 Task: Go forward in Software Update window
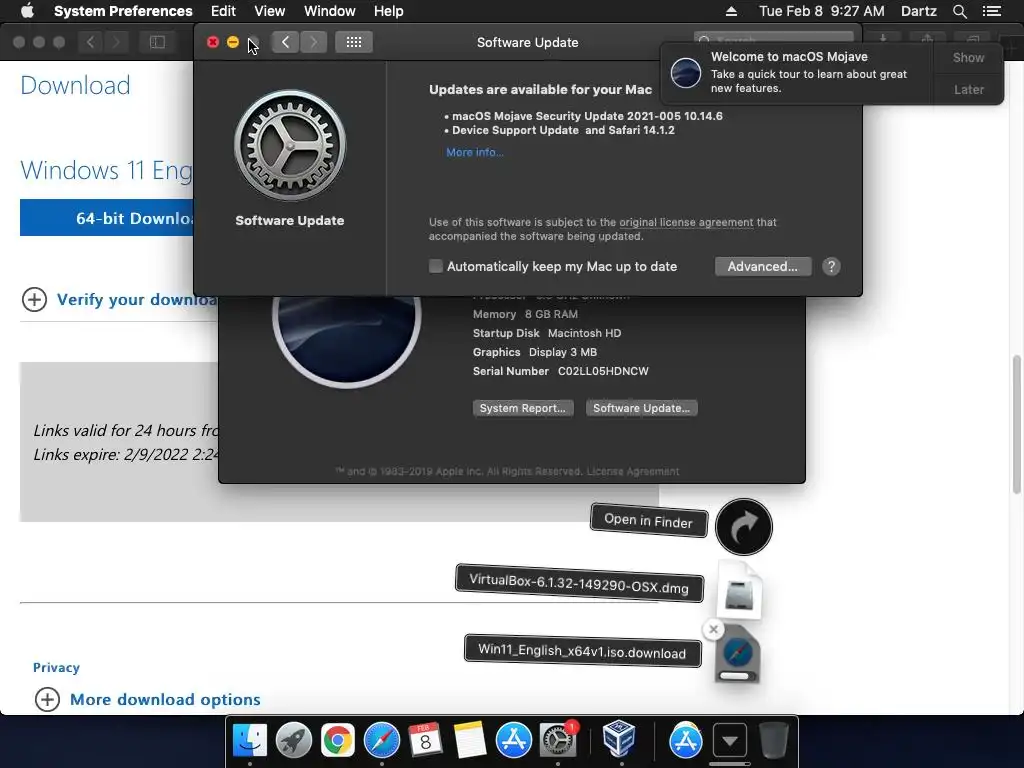pos(313,42)
